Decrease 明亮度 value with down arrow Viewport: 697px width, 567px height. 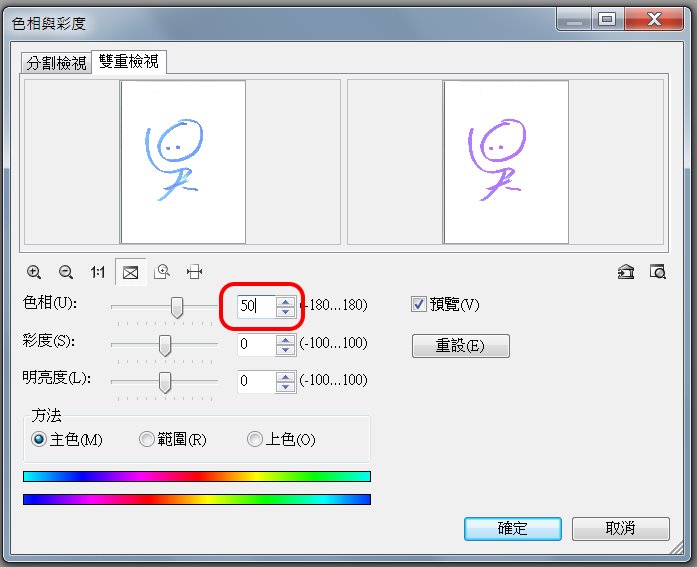[285, 387]
